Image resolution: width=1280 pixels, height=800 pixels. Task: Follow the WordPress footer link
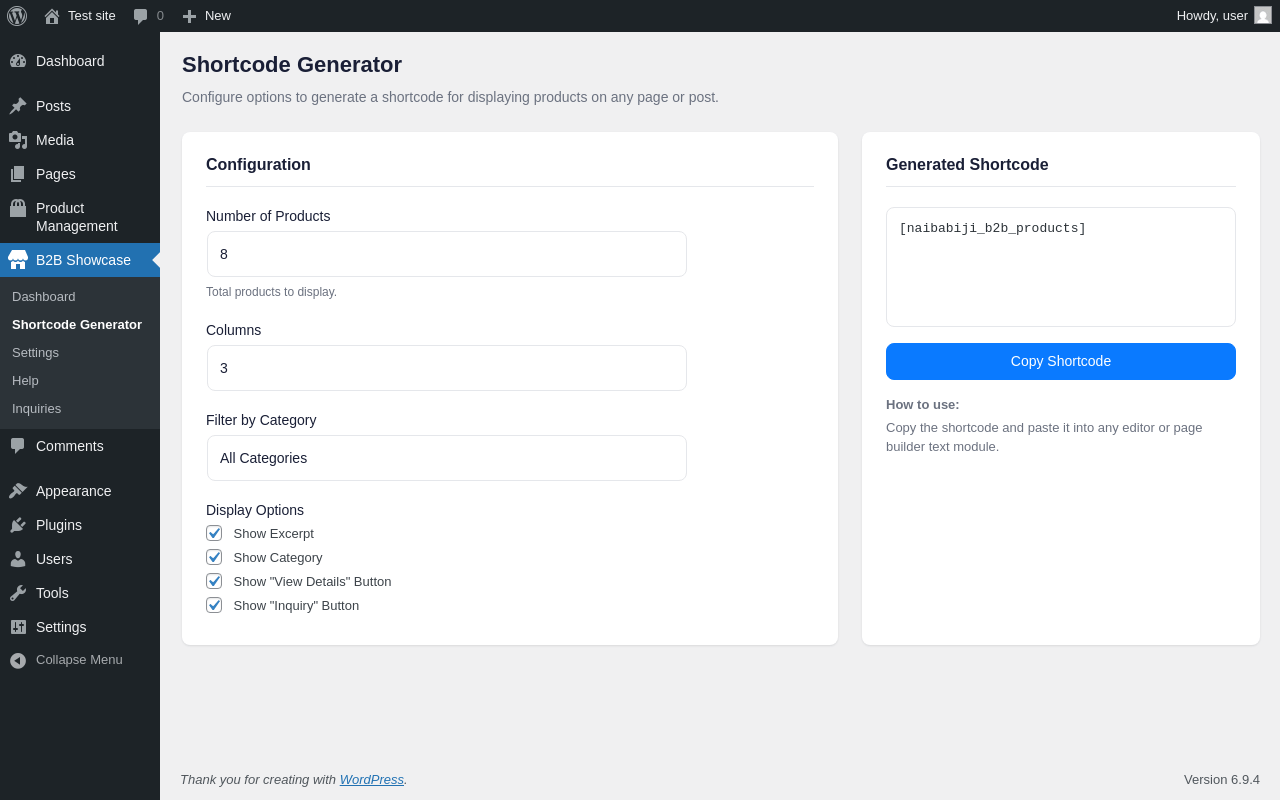(x=372, y=779)
